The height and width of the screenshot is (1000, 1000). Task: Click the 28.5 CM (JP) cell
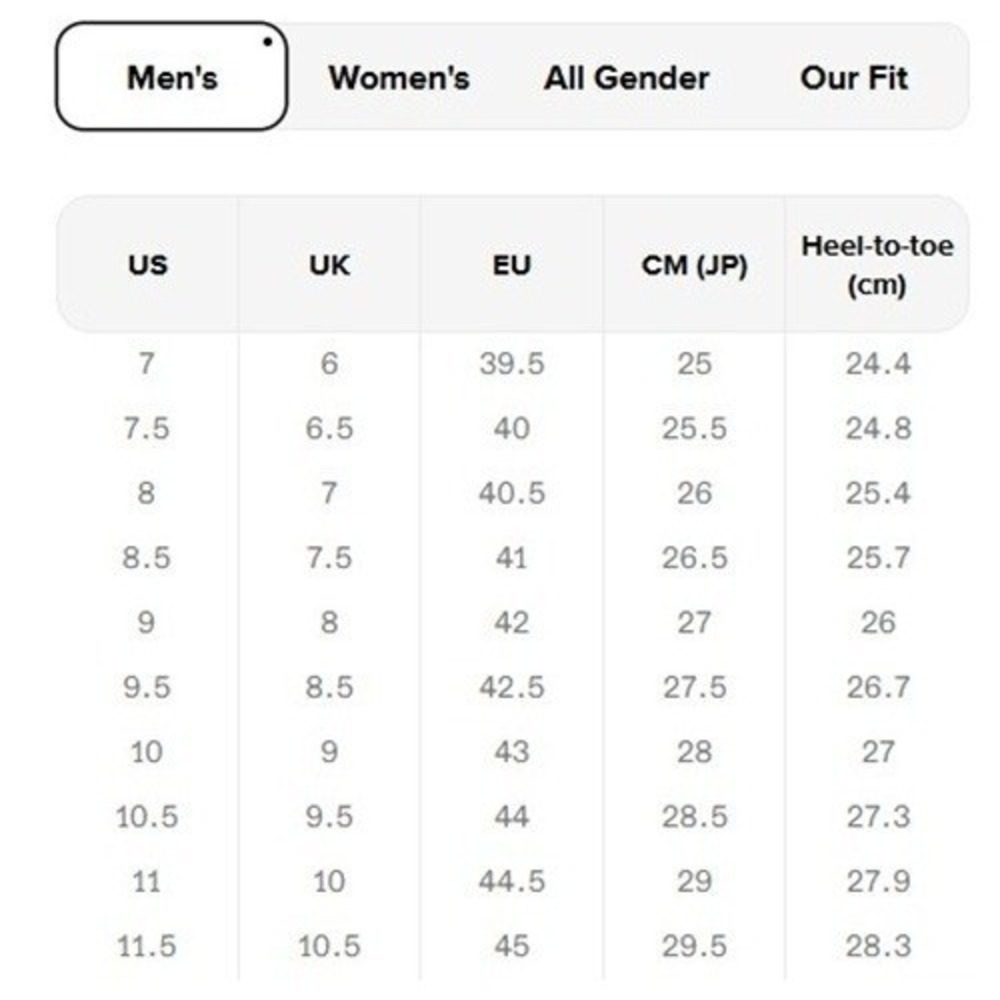coord(695,817)
